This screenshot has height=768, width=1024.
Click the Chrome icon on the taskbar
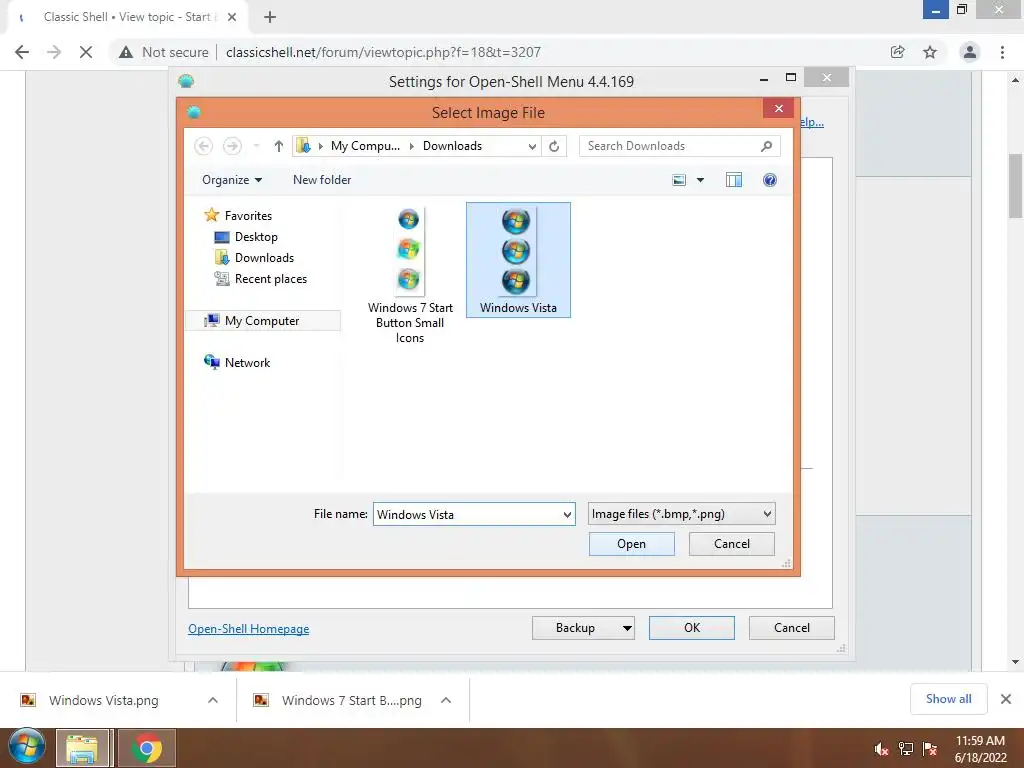(146, 748)
